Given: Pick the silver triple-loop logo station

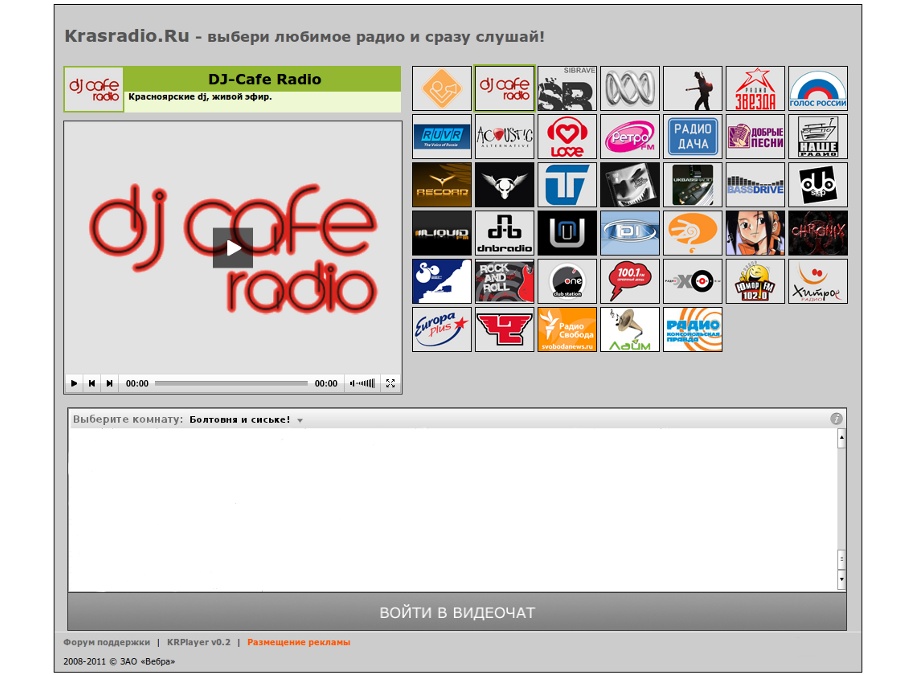Looking at the screenshot, I should 630,88.
